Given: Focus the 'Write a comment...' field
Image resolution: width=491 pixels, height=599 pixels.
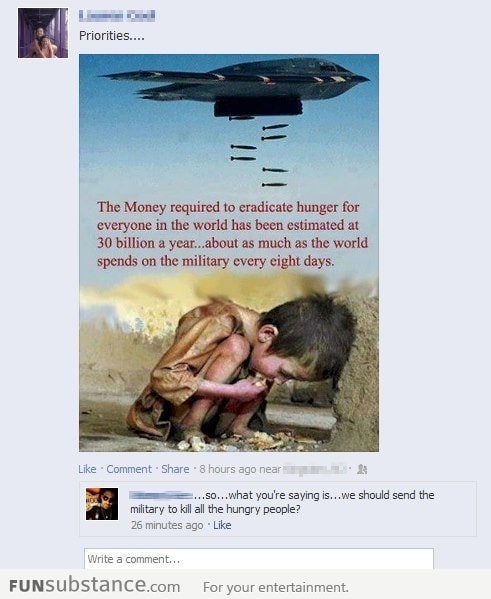Looking at the screenshot, I should pyautogui.click(x=259, y=559).
